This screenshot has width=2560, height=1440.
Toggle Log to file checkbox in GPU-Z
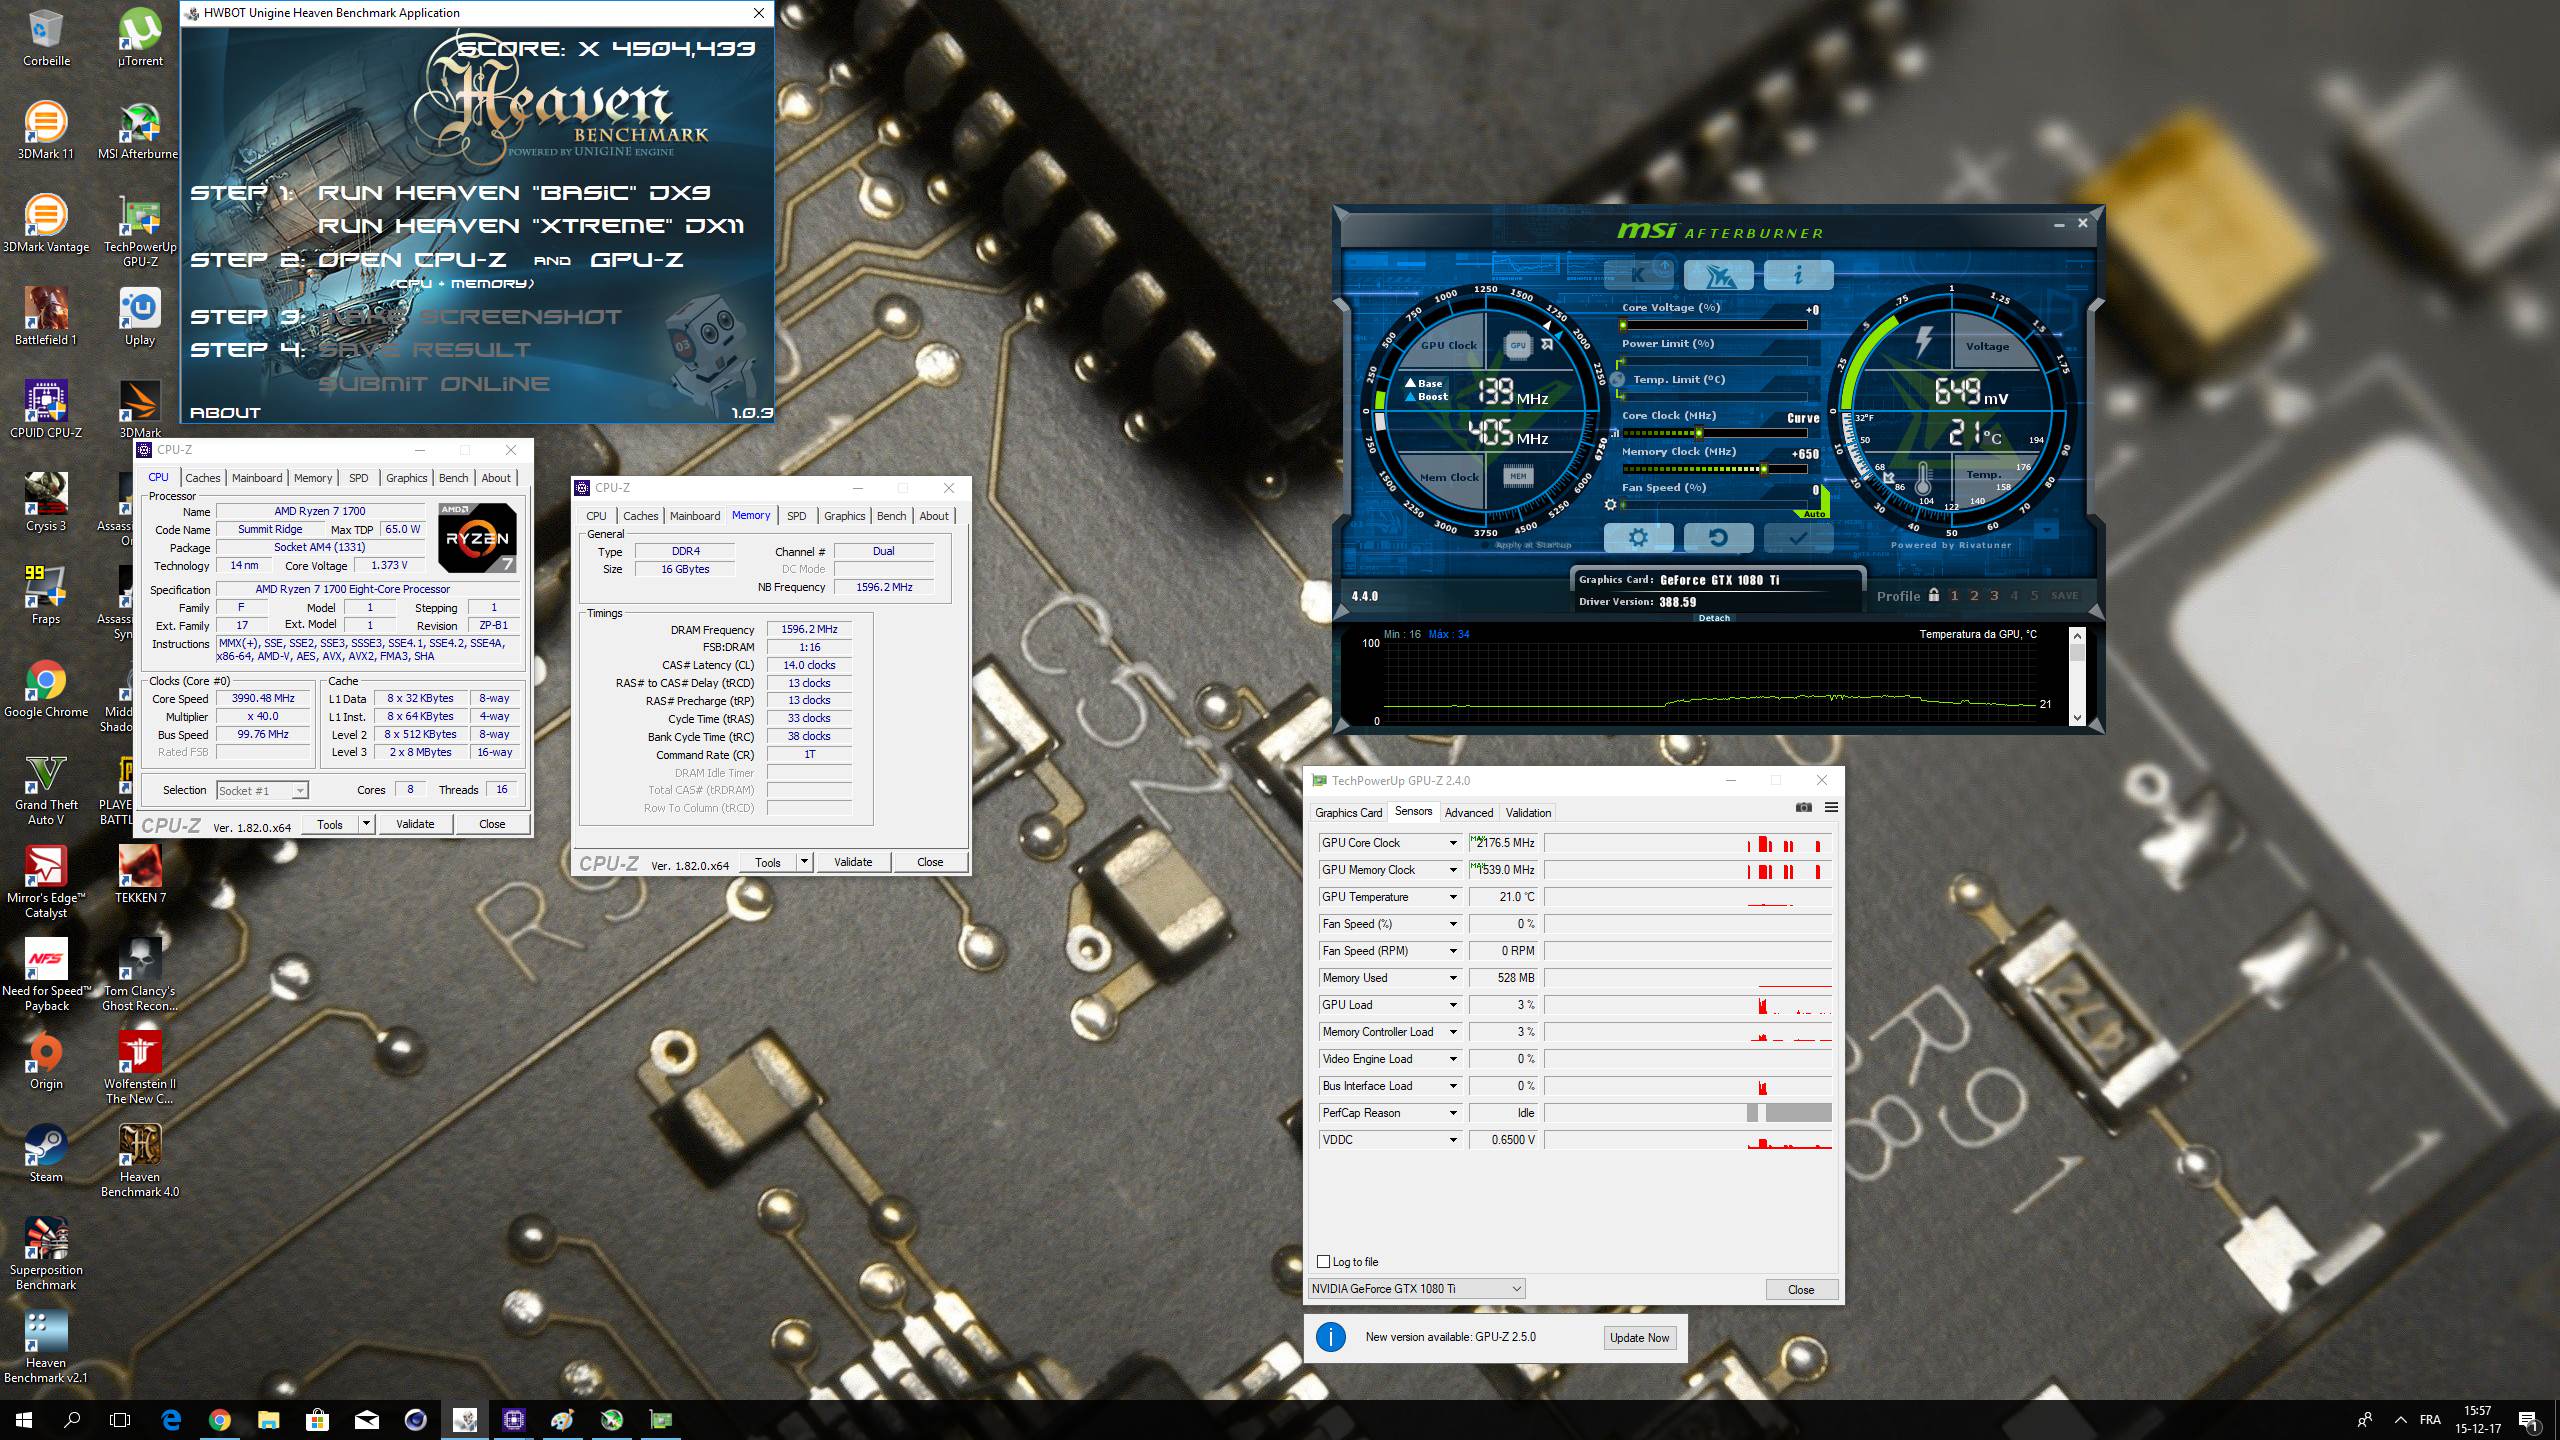(x=1324, y=1262)
